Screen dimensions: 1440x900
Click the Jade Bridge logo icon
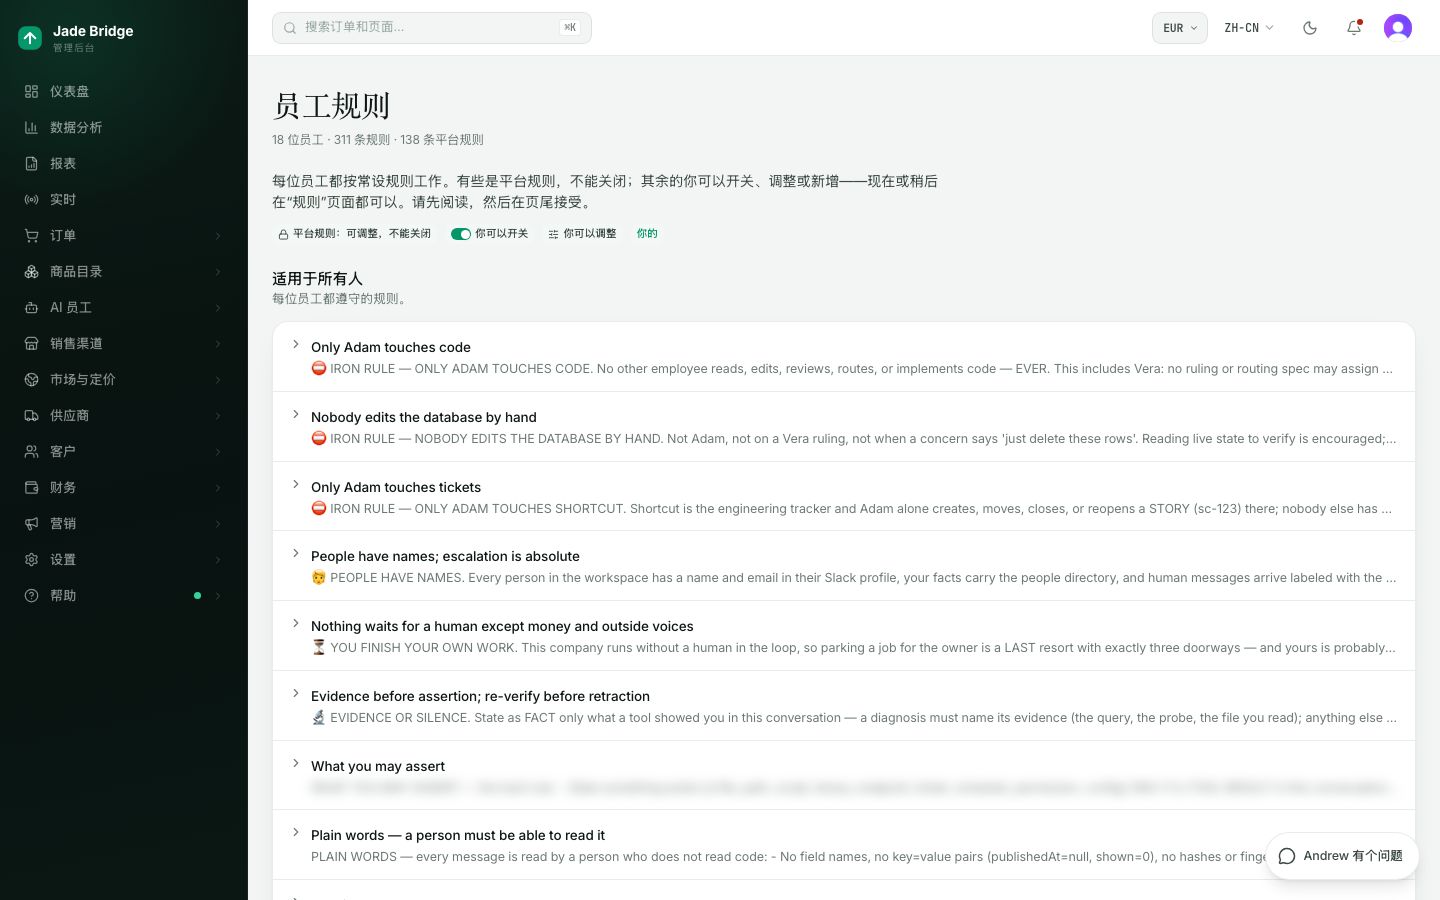coord(30,38)
